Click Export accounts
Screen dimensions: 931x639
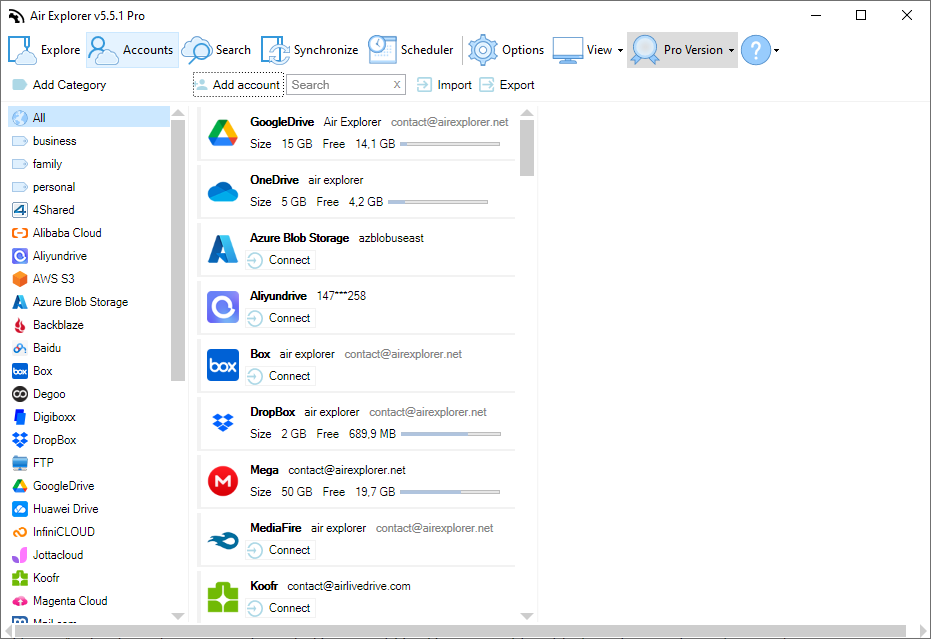[x=507, y=85]
